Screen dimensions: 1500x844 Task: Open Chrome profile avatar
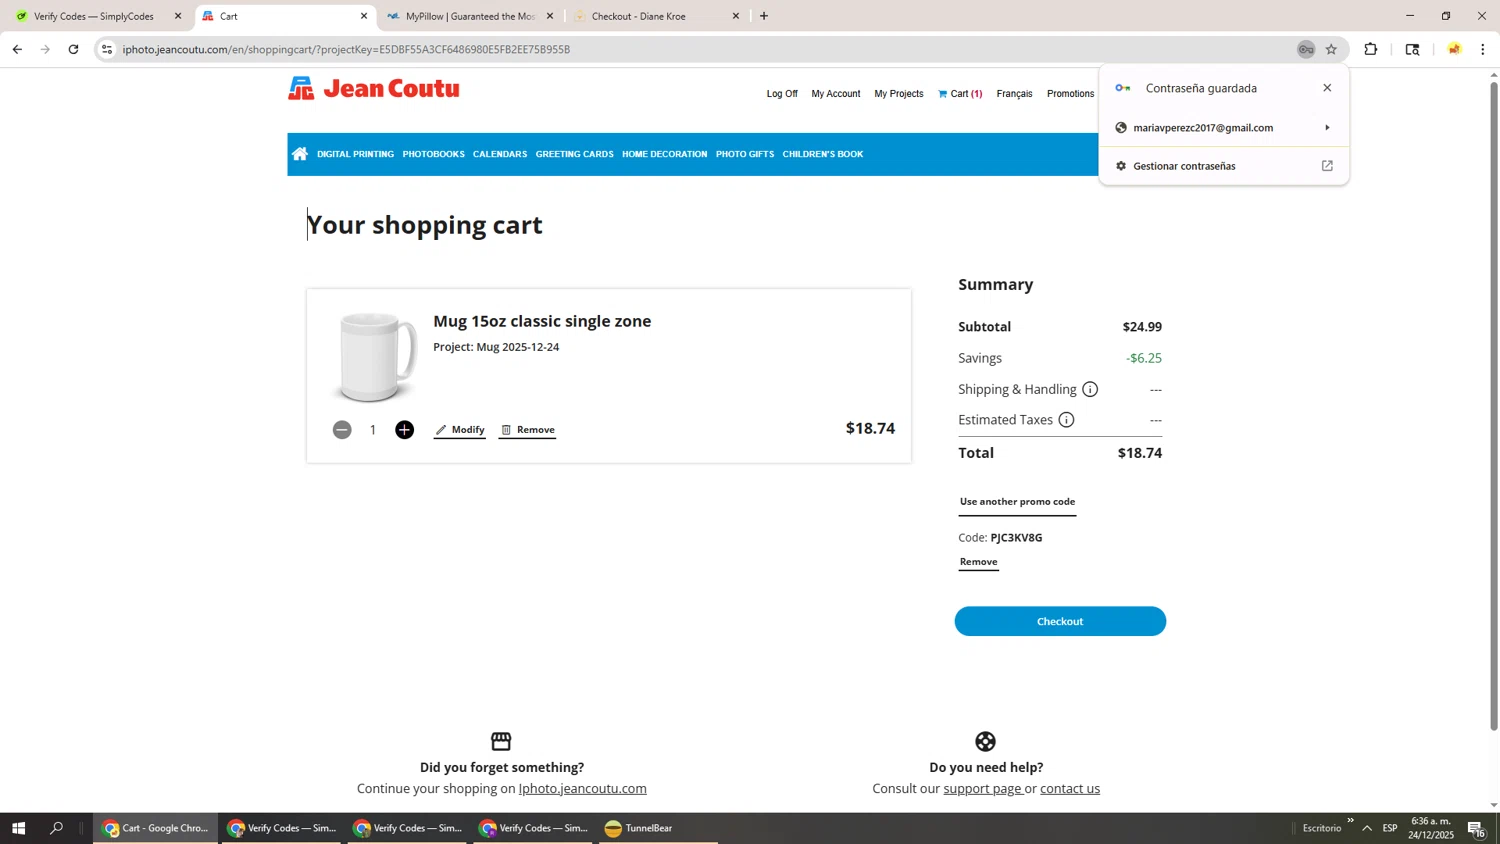click(x=1454, y=50)
